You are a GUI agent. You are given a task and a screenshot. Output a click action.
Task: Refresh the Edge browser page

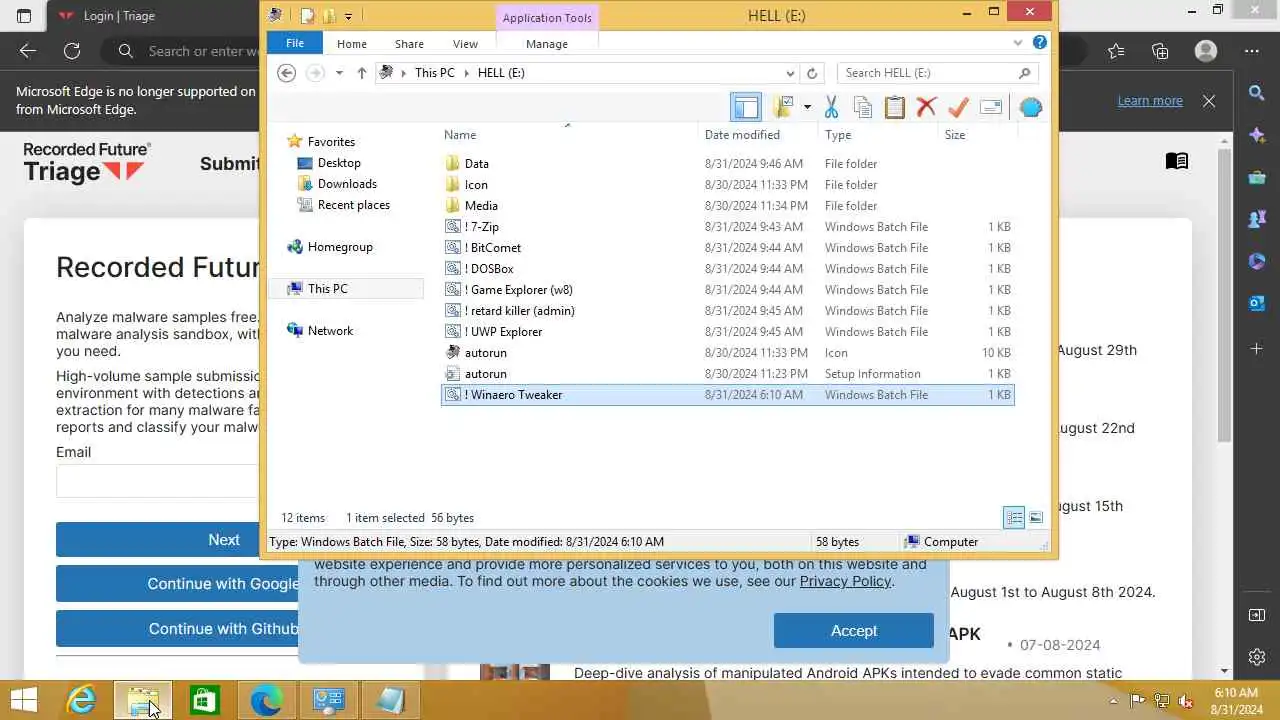[x=72, y=51]
